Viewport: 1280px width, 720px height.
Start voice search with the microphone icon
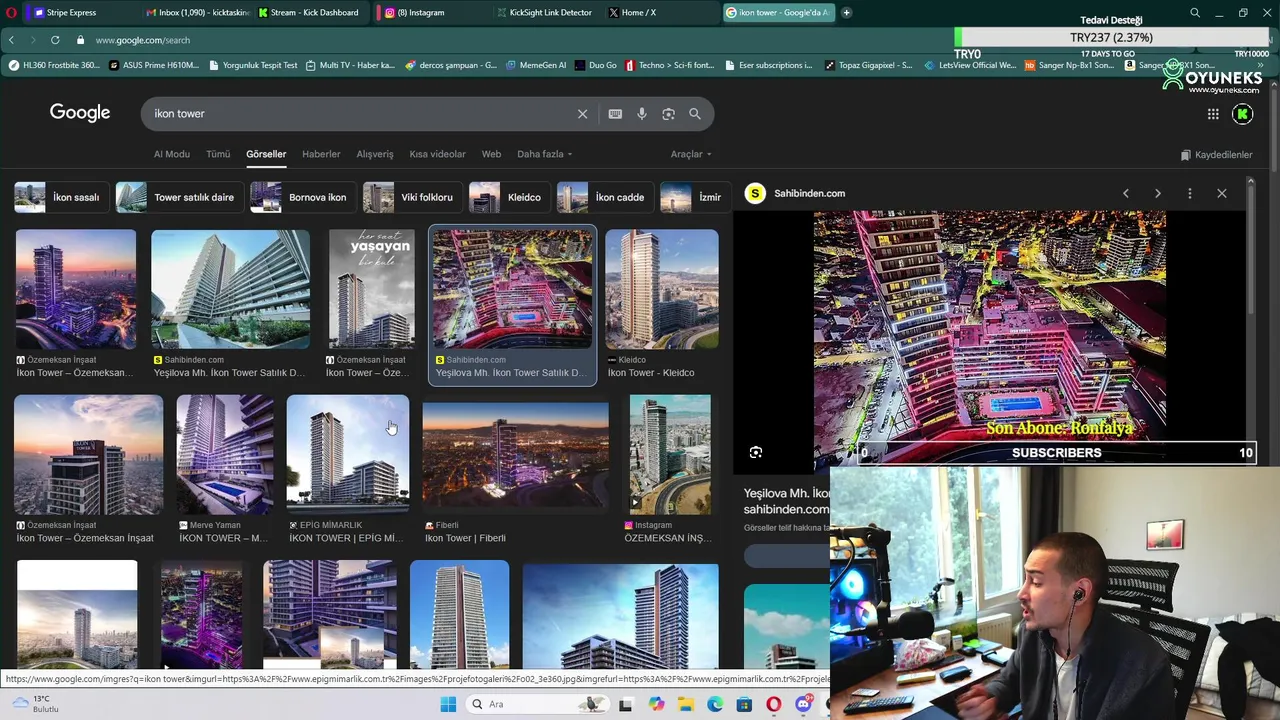pos(642,114)
